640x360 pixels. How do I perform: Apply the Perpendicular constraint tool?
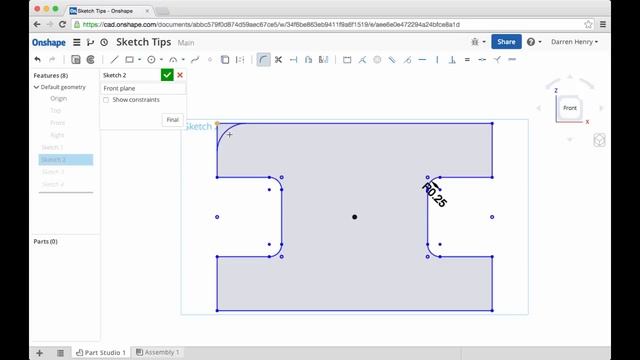pyautogui.click(x=452, y=60)
